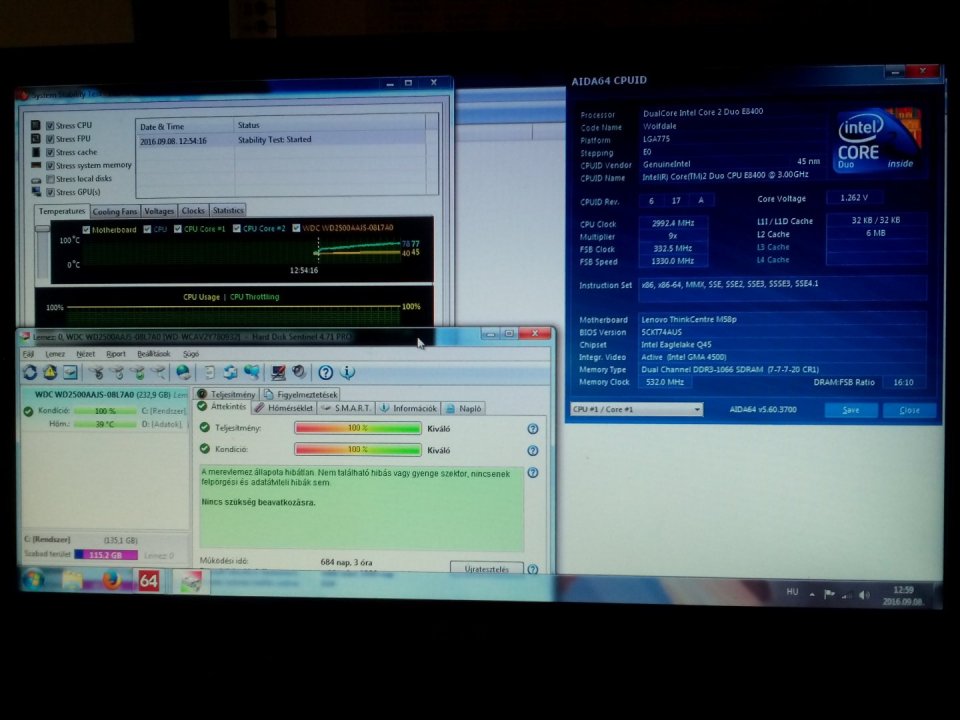Image resolution: width=960 pixels, height=720 pixels.
Task: Select WDC WD2500AAJS-08L7A0 disk in list
Action: pos(105,395)
